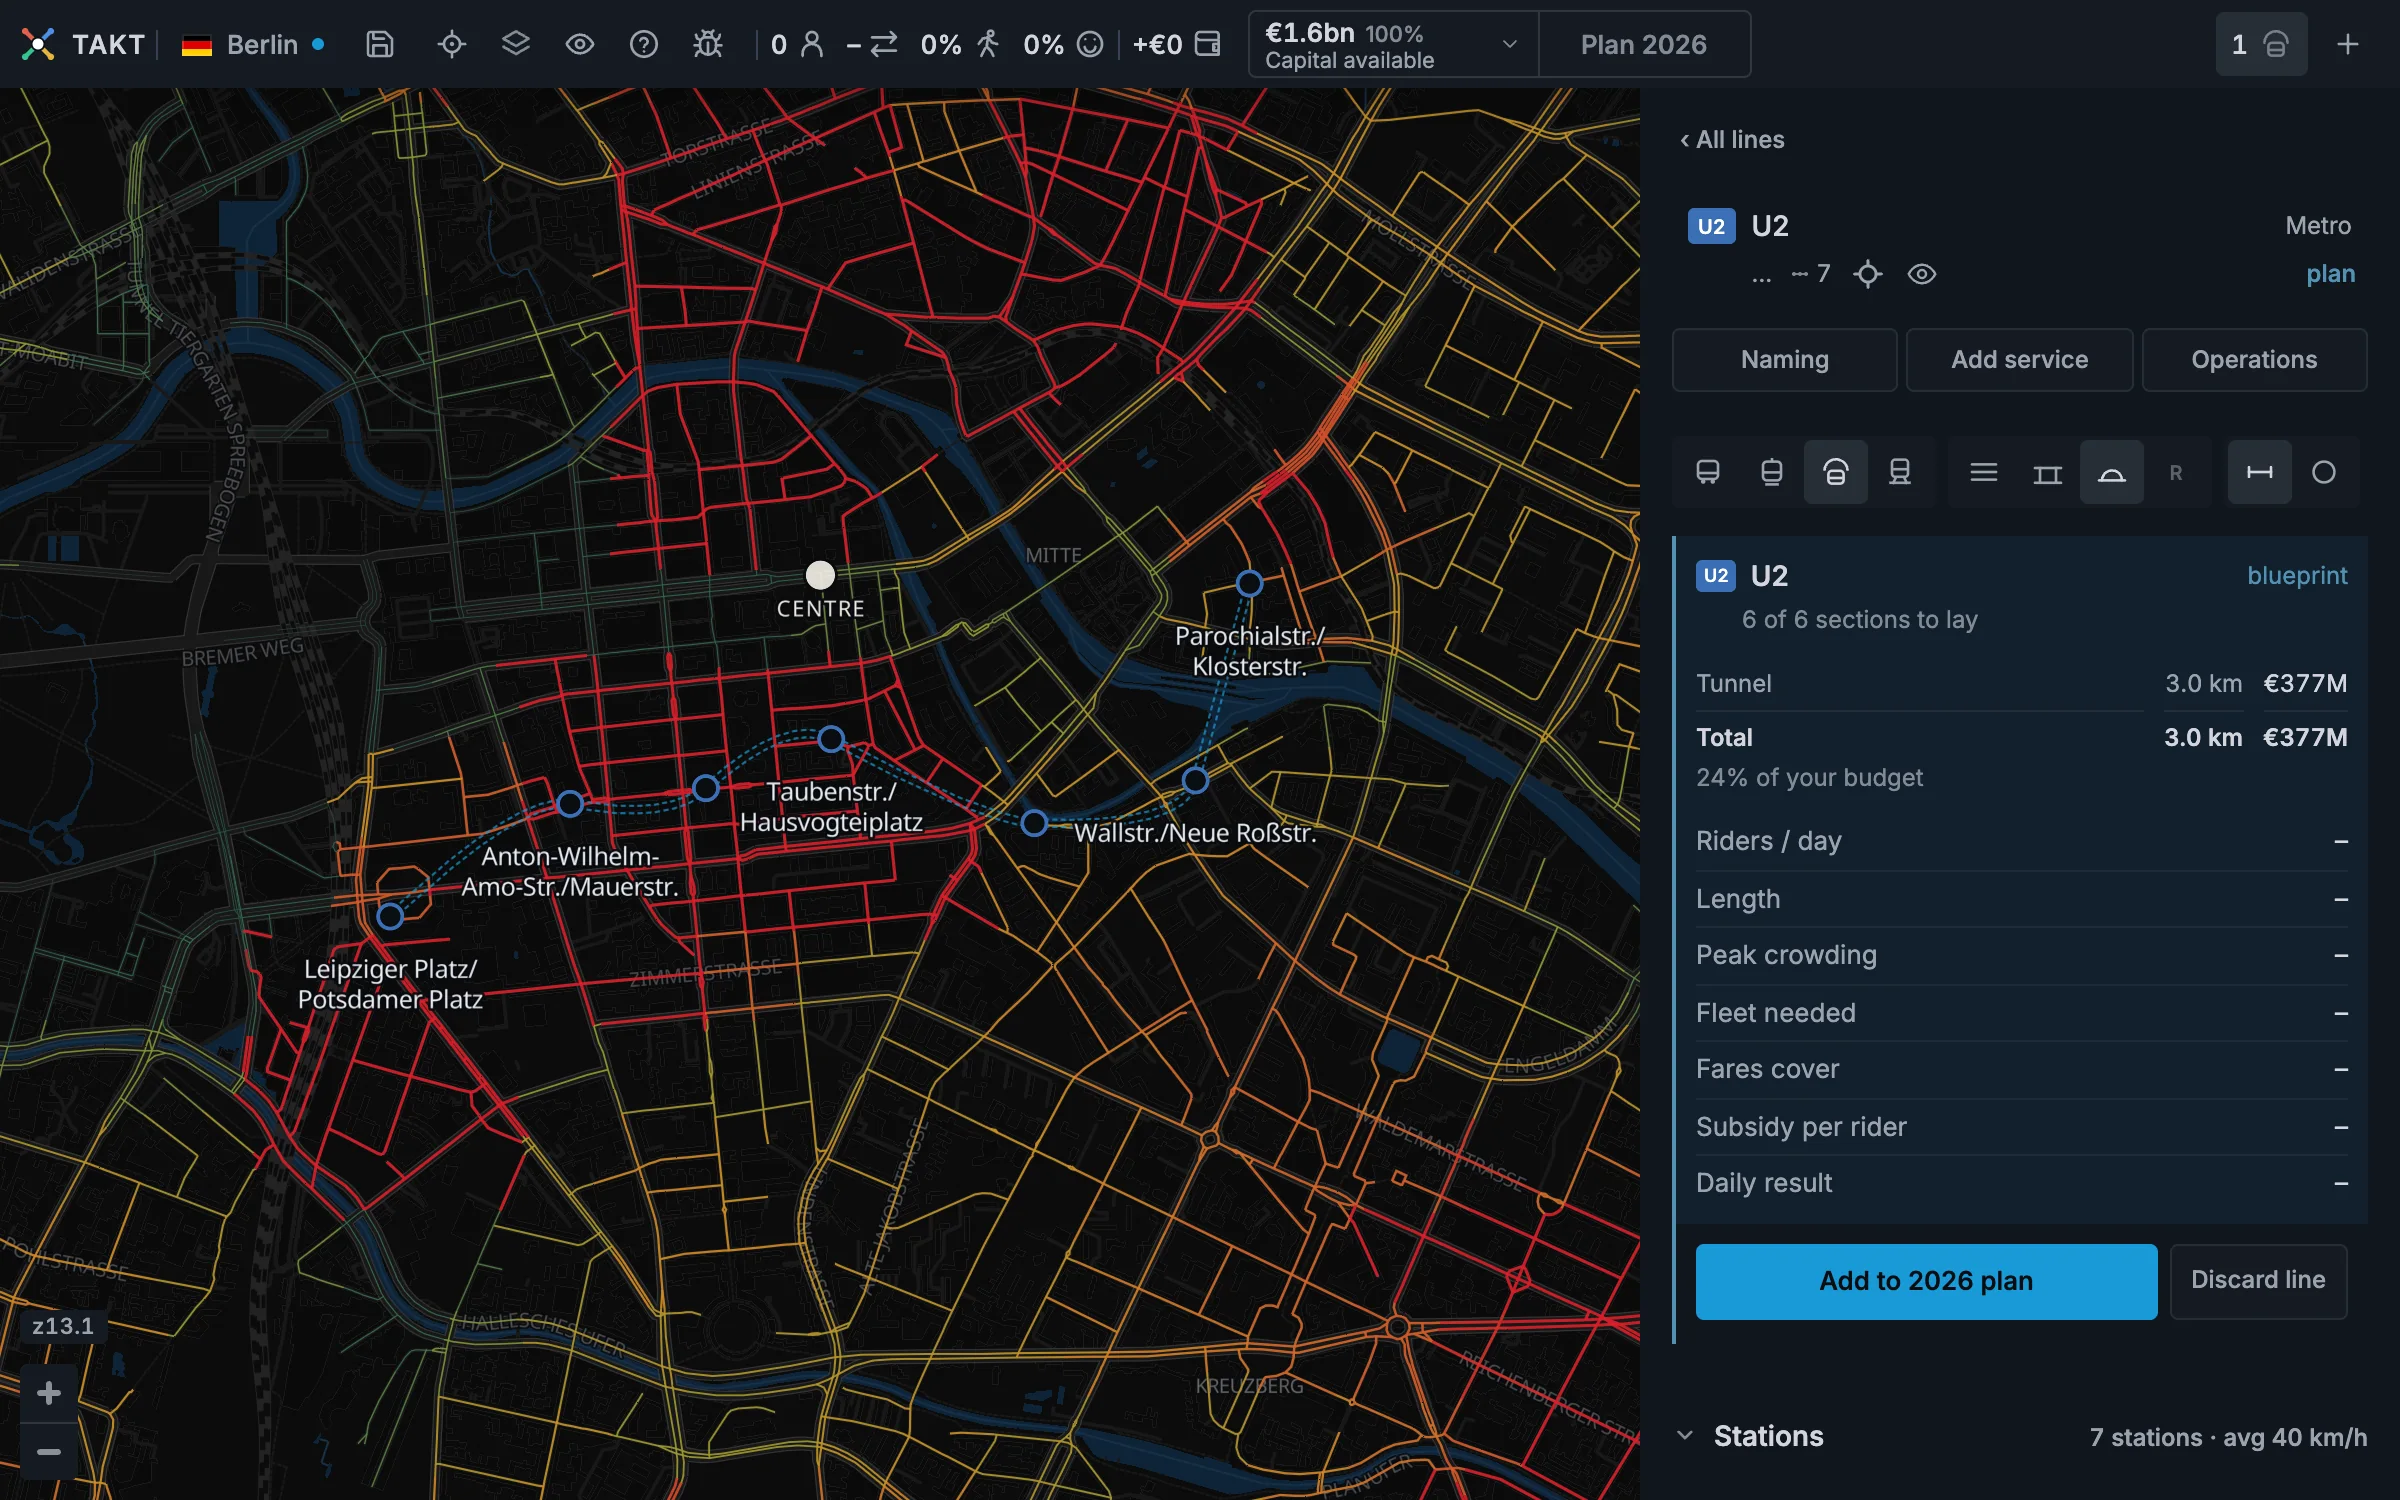Click the z13.1 zoom level label
Screen dimensions: 2400x1500
[62, 1326]
